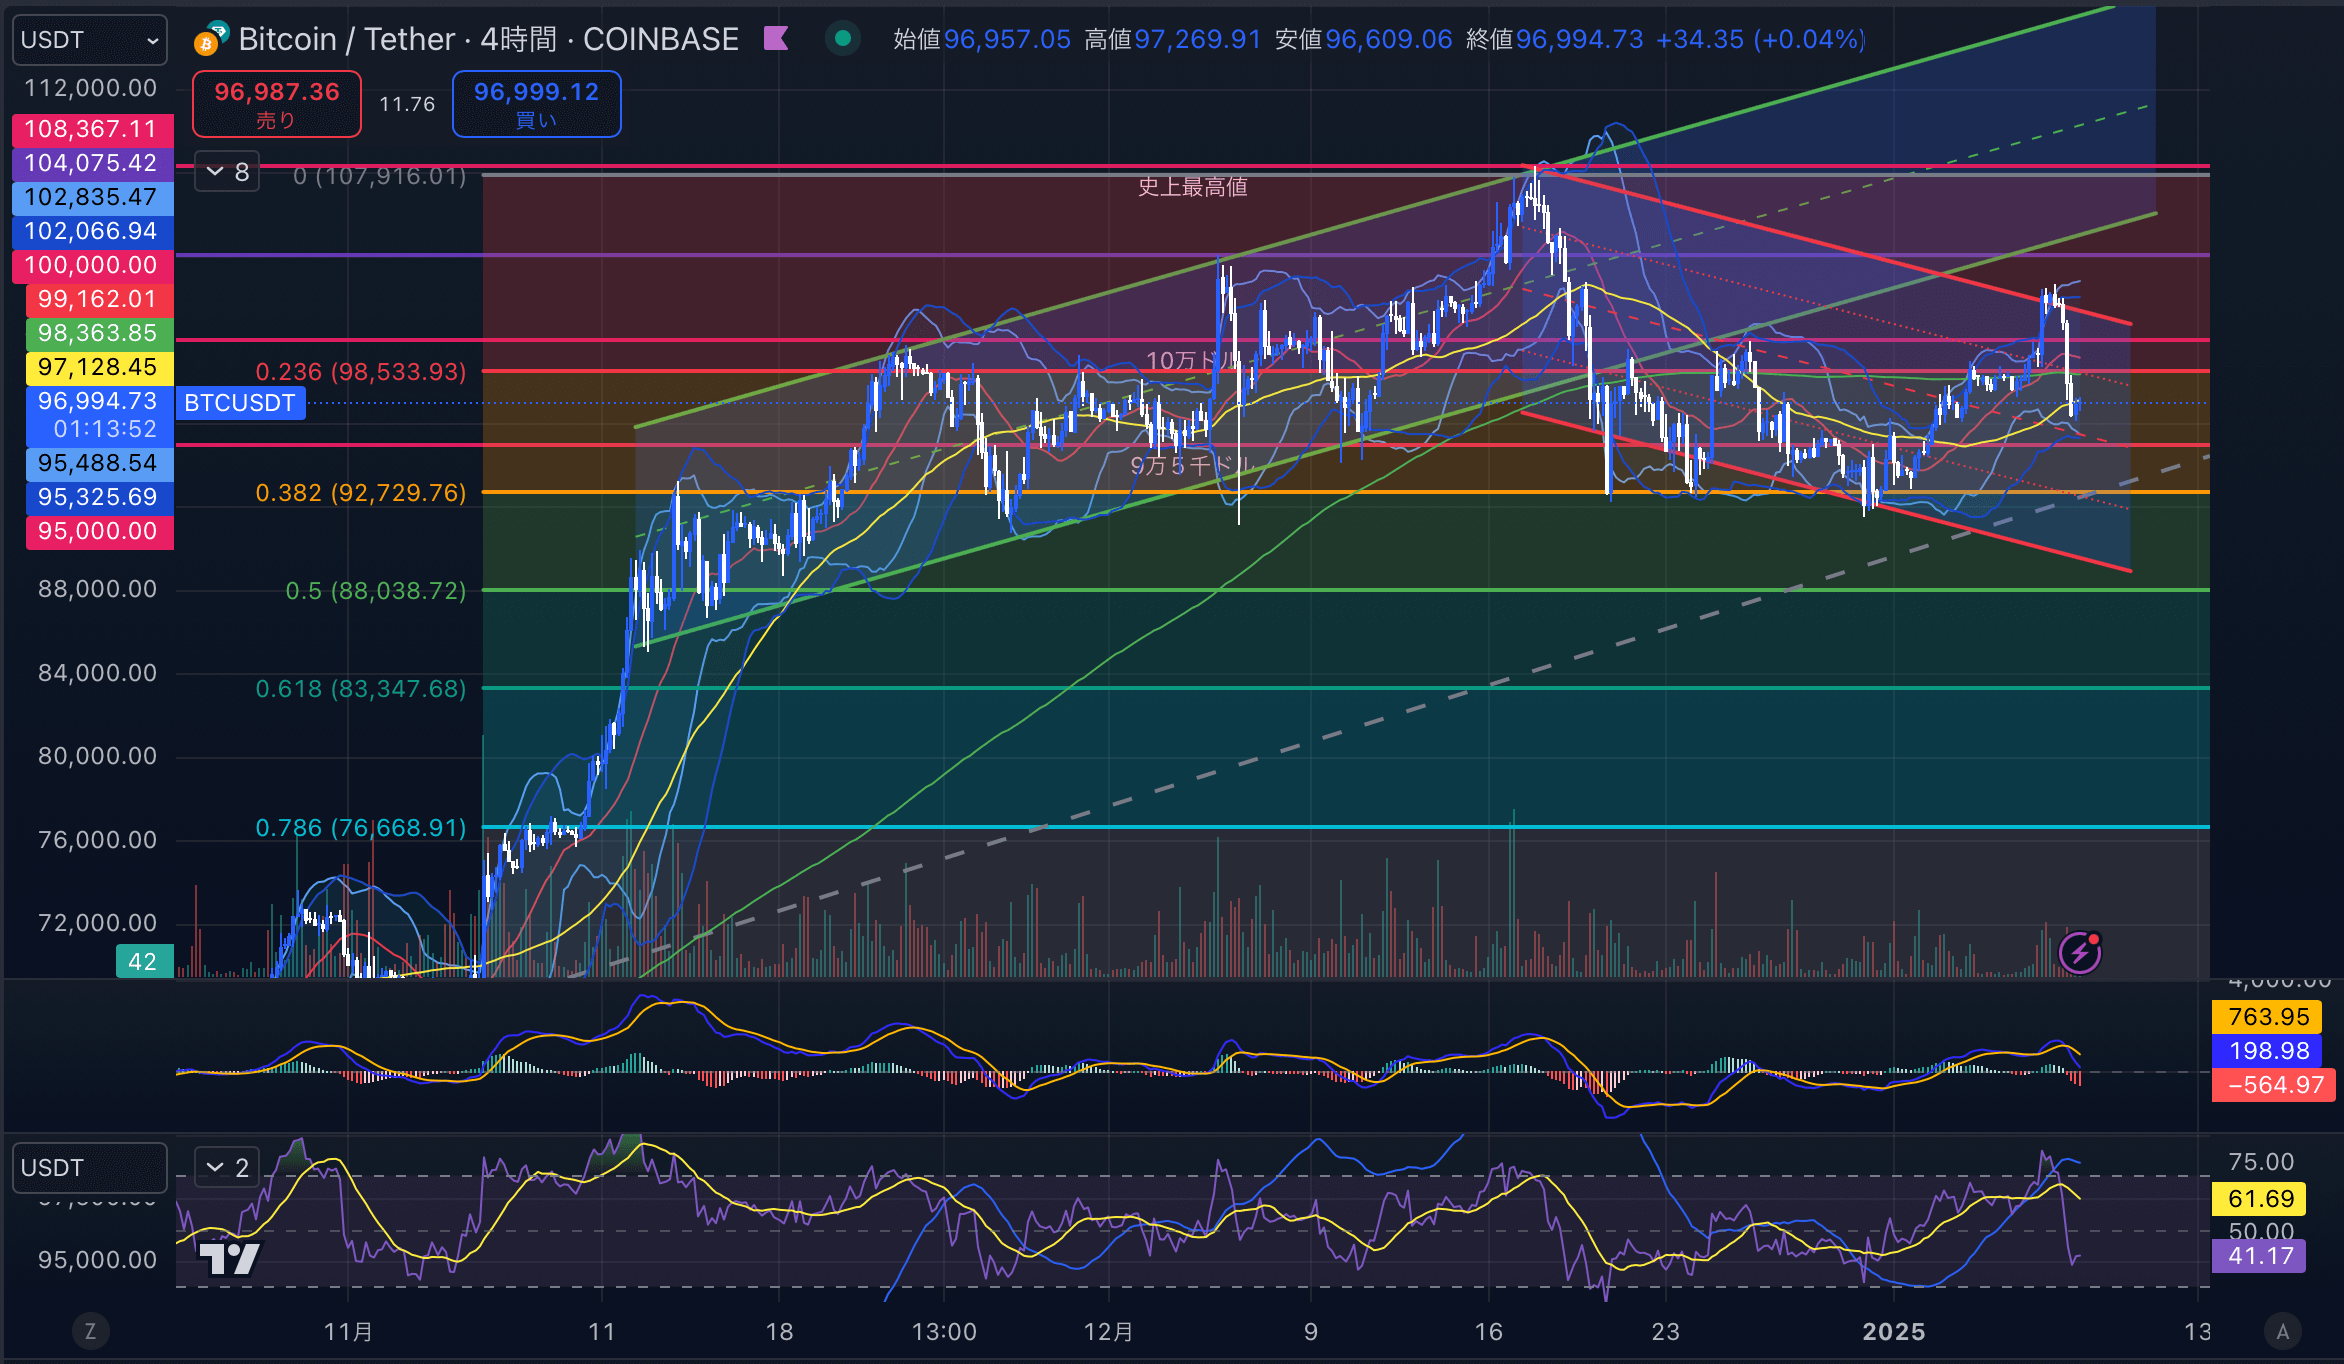Click the 始値 96,957.05 open value
This screenshot has height=1364, width=2344.
pyautogui.click(x=982, y=39)
